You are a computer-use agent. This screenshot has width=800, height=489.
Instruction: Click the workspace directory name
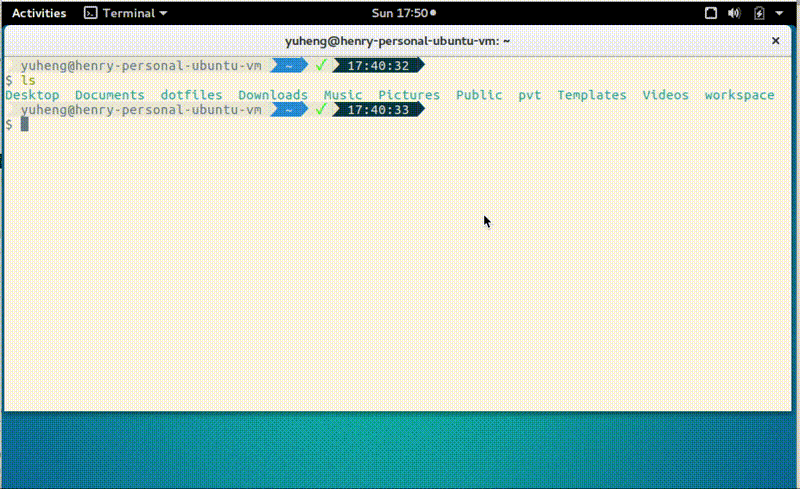point(739,95)
